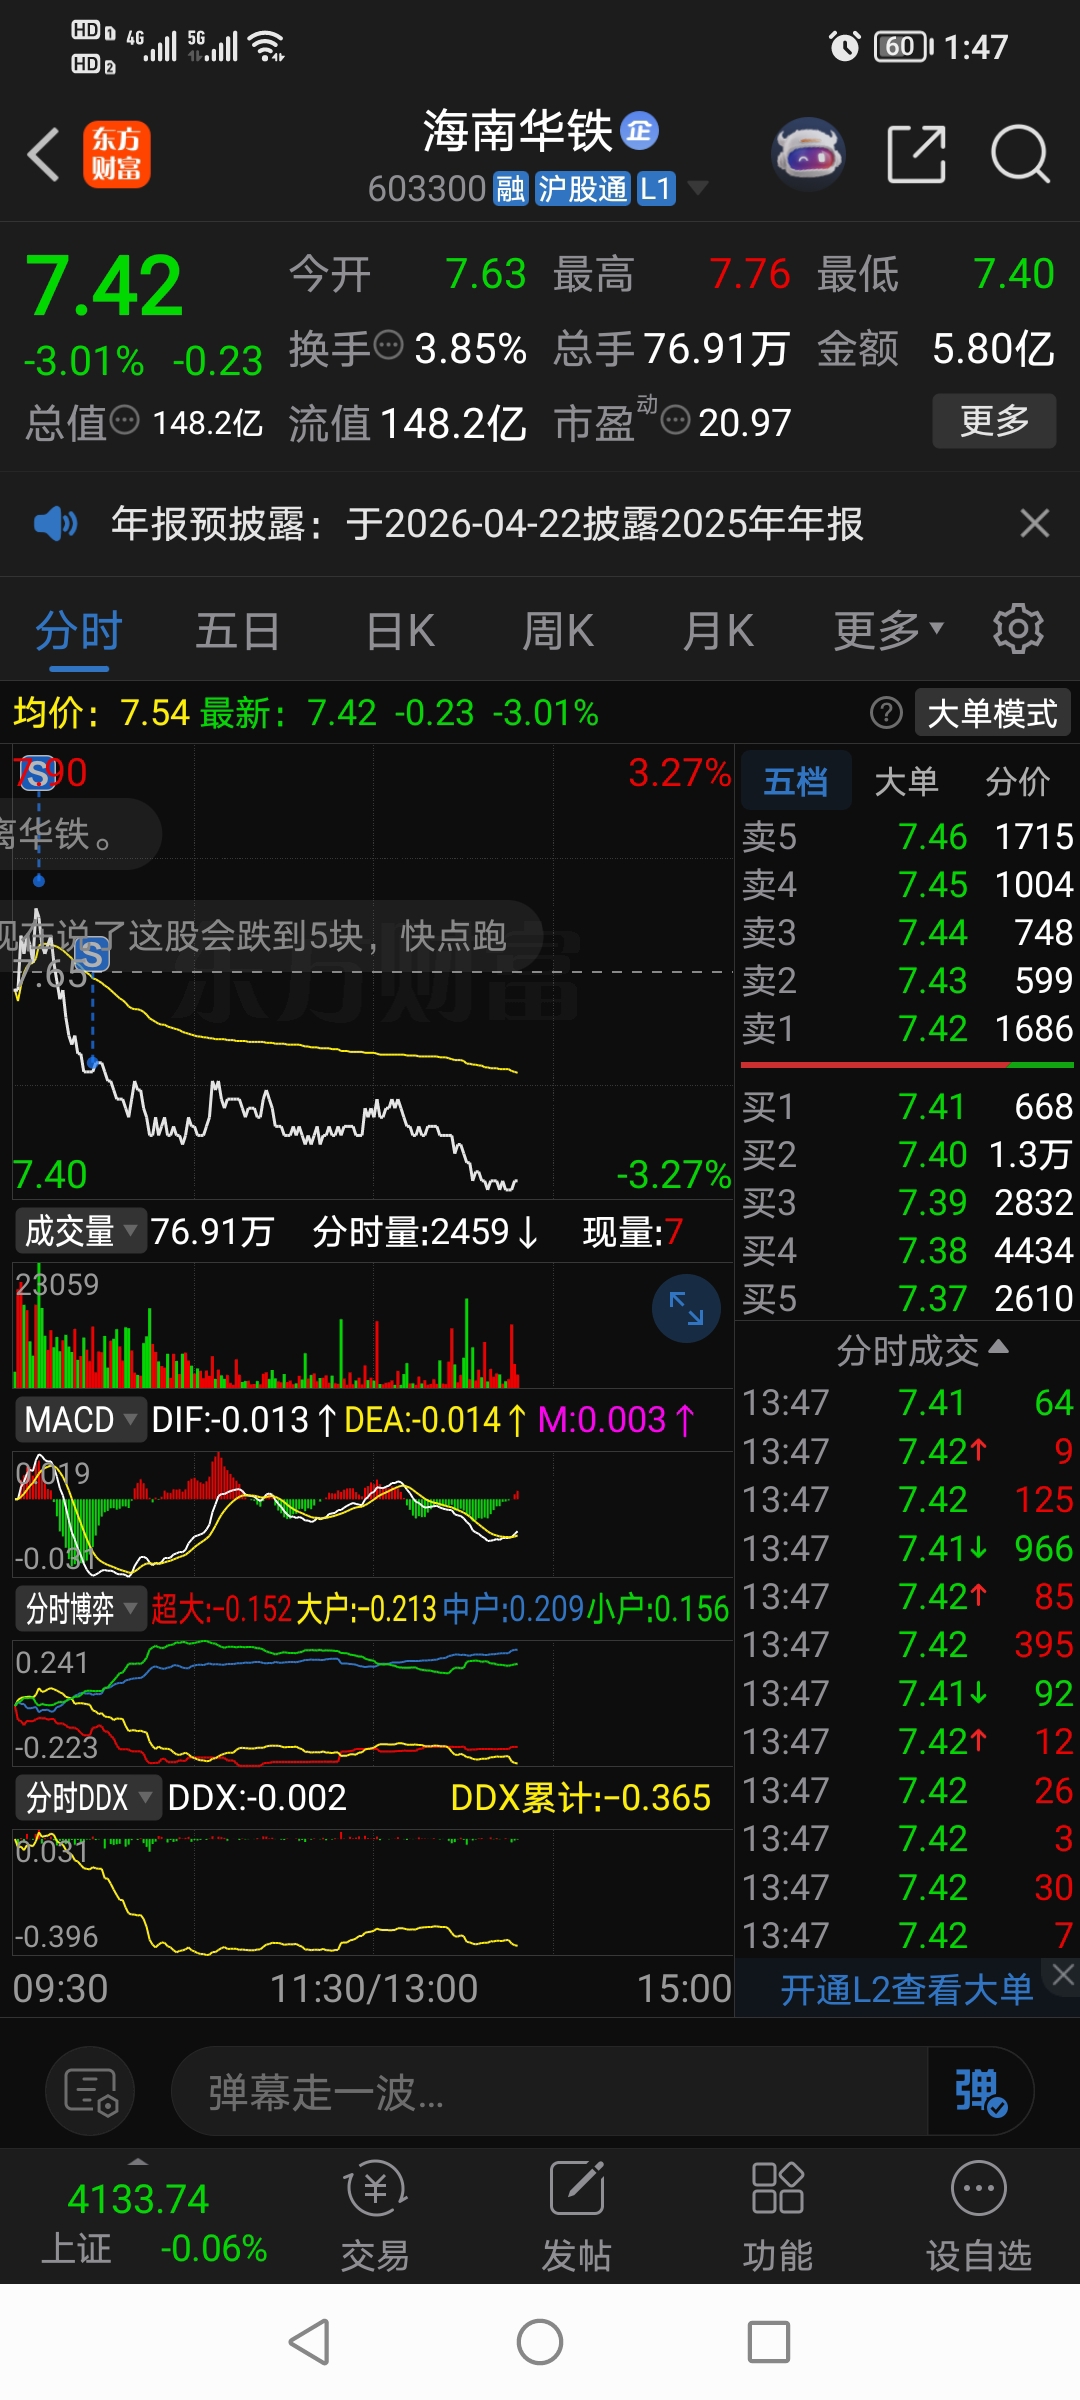Tap the Android home navigation button
Screen dimensions: 1080x2400
point(540,2342)
